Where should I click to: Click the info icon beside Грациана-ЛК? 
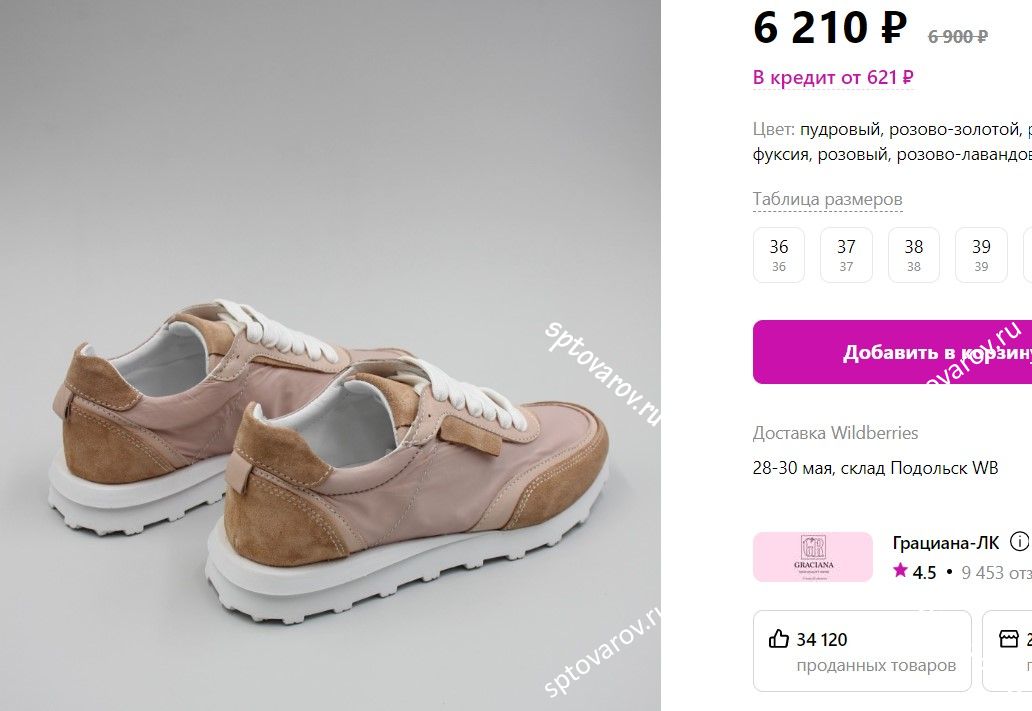pyautogui.click(x=1019, y=542)
